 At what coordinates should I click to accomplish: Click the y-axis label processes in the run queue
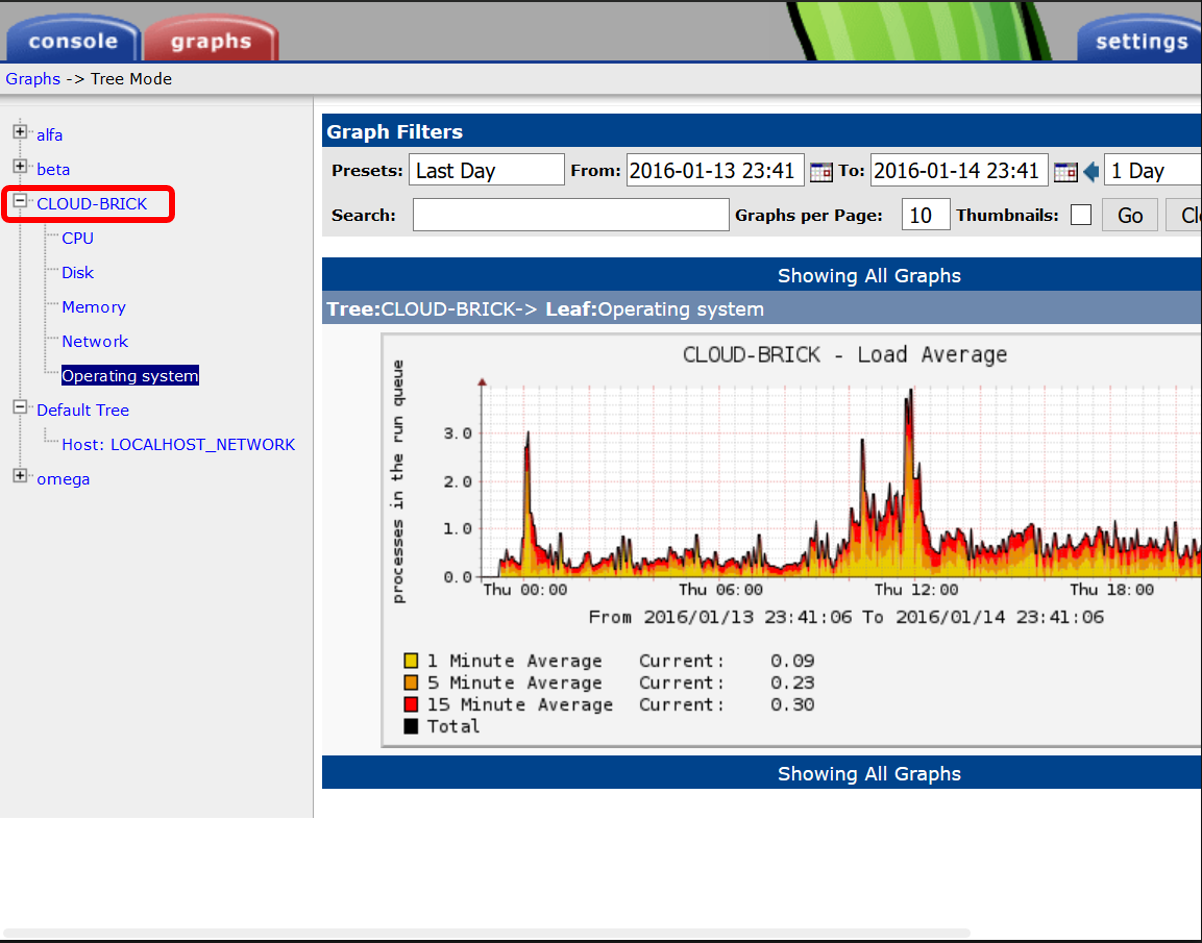398,482
